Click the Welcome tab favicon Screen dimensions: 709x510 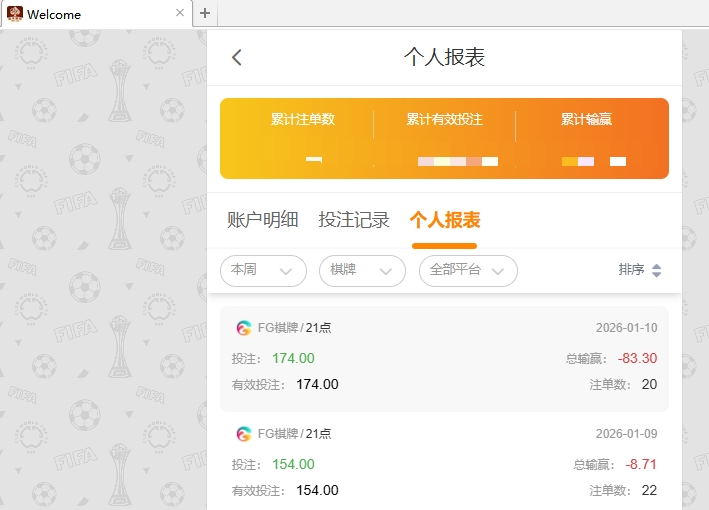pos(14,14)
